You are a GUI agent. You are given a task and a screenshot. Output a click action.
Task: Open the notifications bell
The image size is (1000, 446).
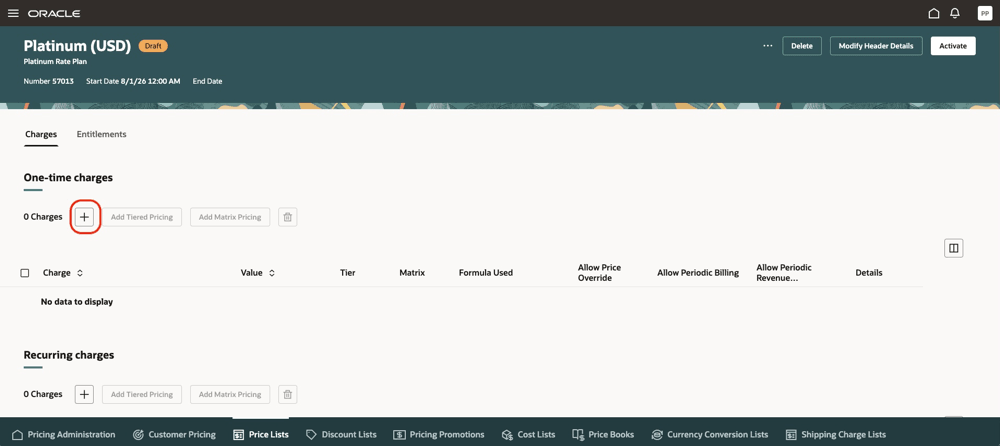(x=955, y=13)
